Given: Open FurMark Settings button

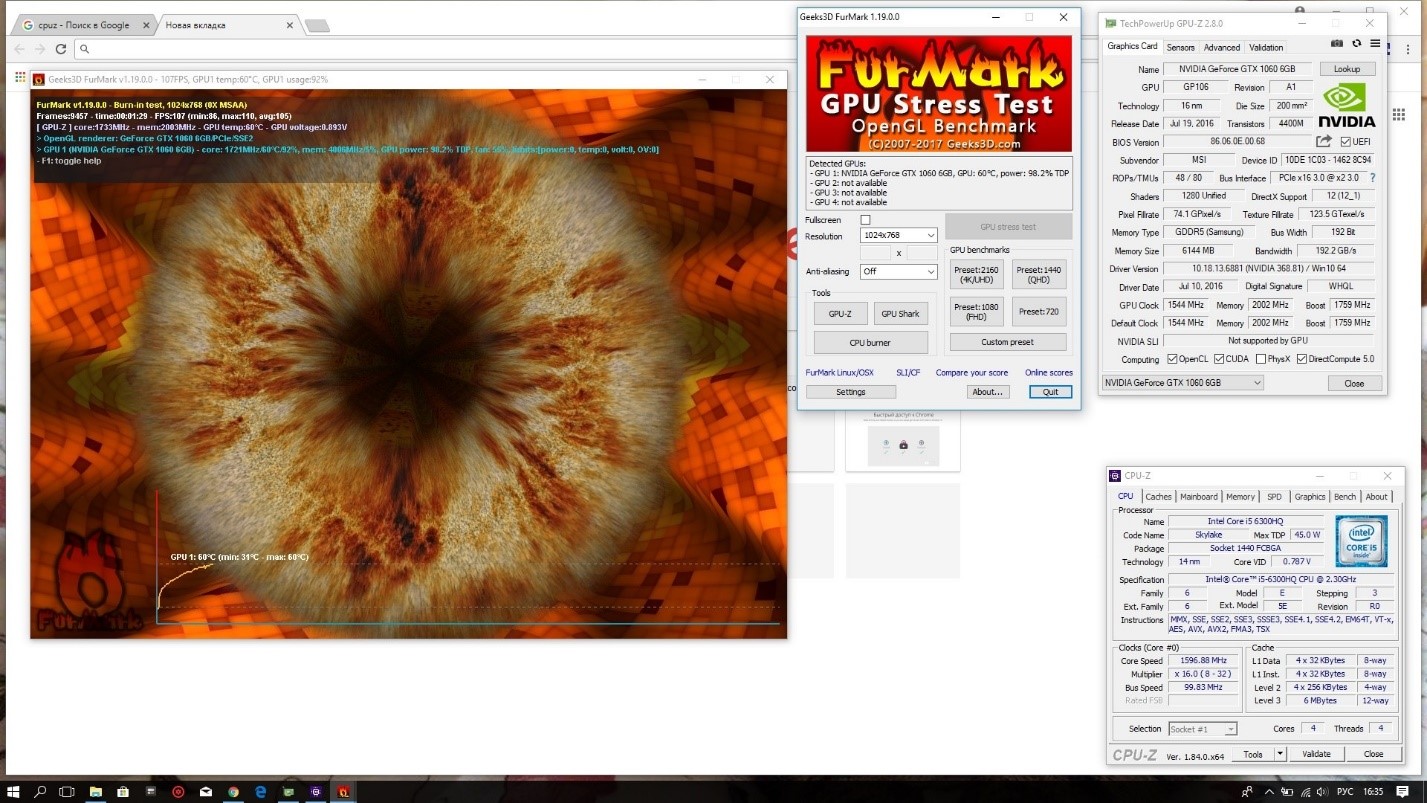Looking at the screenshot, I should (x=851, y=392).
